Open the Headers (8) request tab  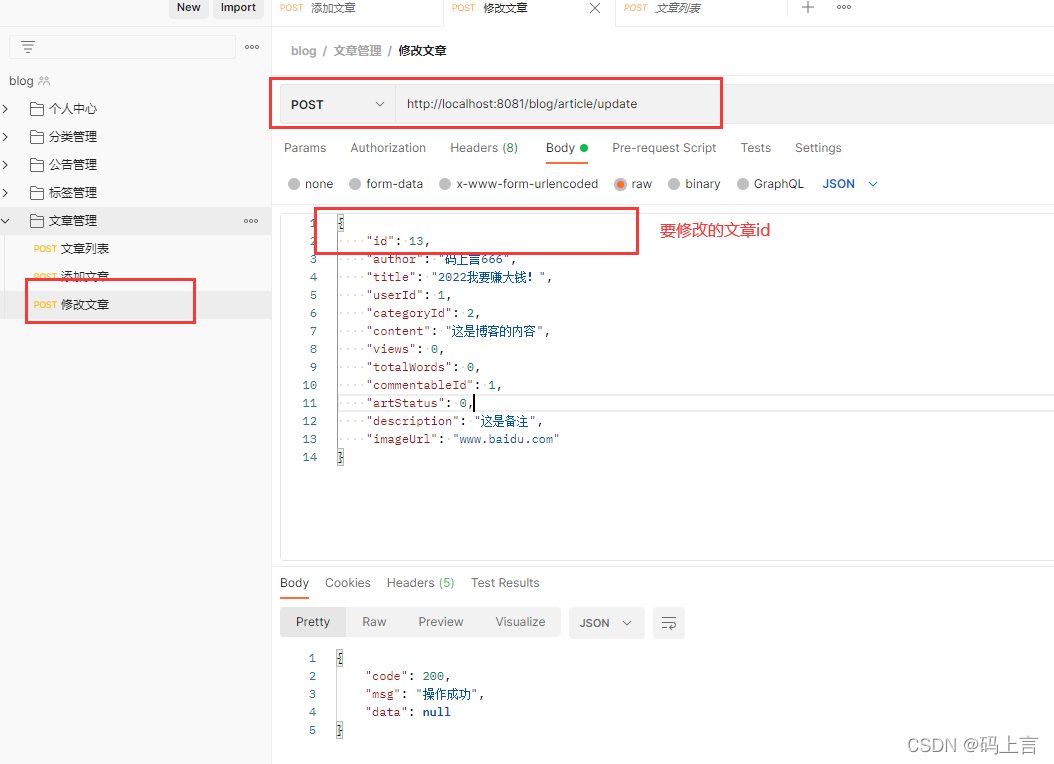(x=484, y=148)
